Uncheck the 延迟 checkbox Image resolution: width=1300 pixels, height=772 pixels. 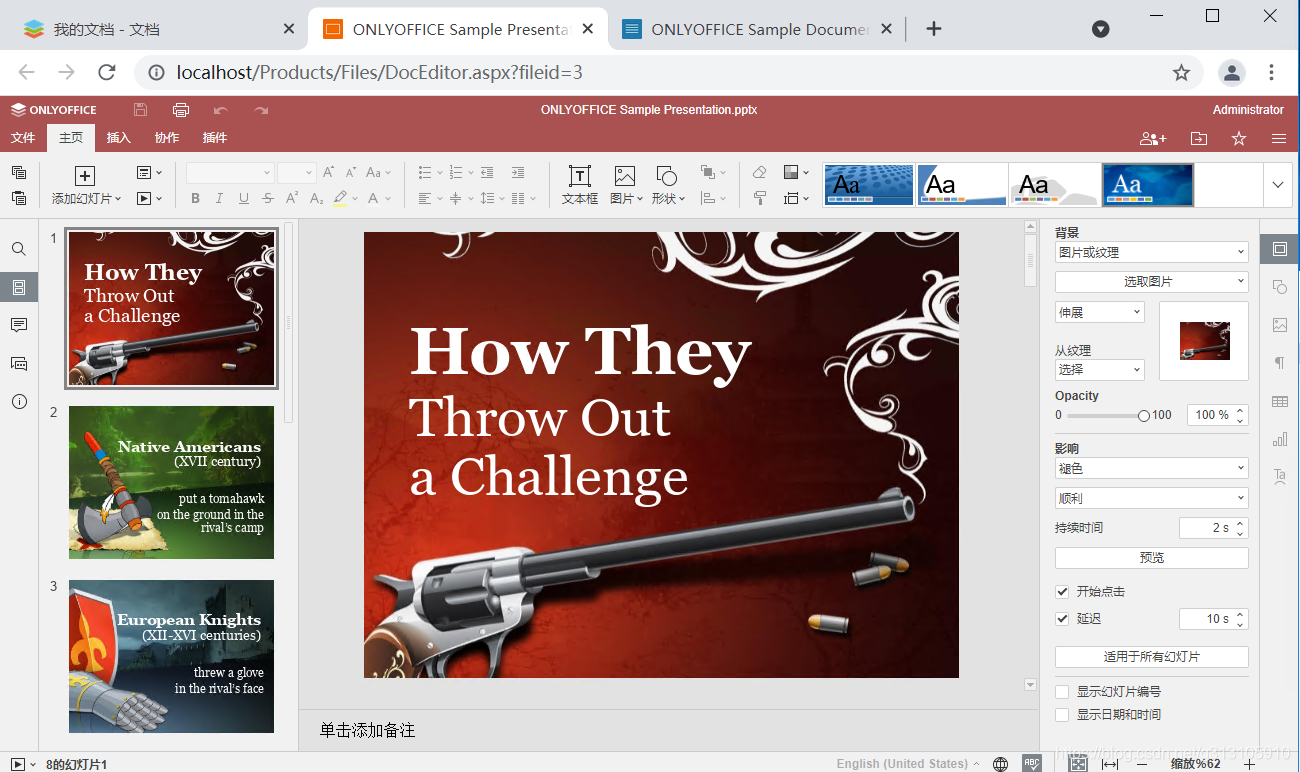coord(1062,619)
